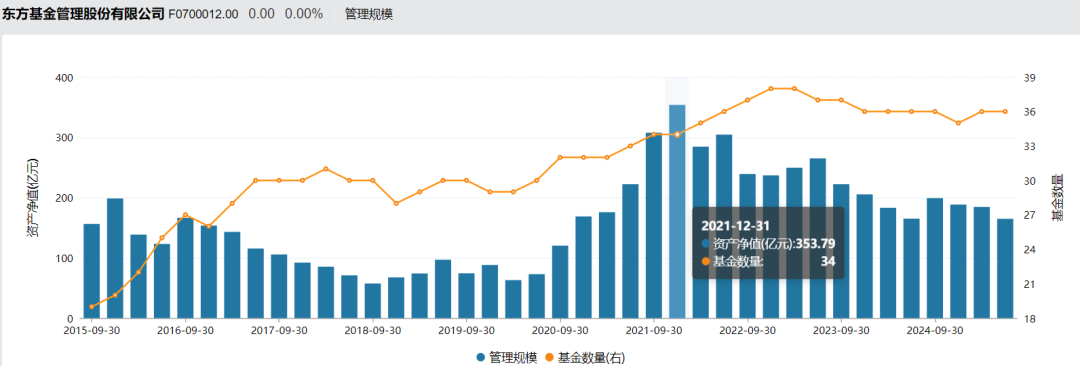The width and height of the screenshot is (1080, 366).
Task: Click the bar above the 2021-09-30 label
Action: pos(654,225)
